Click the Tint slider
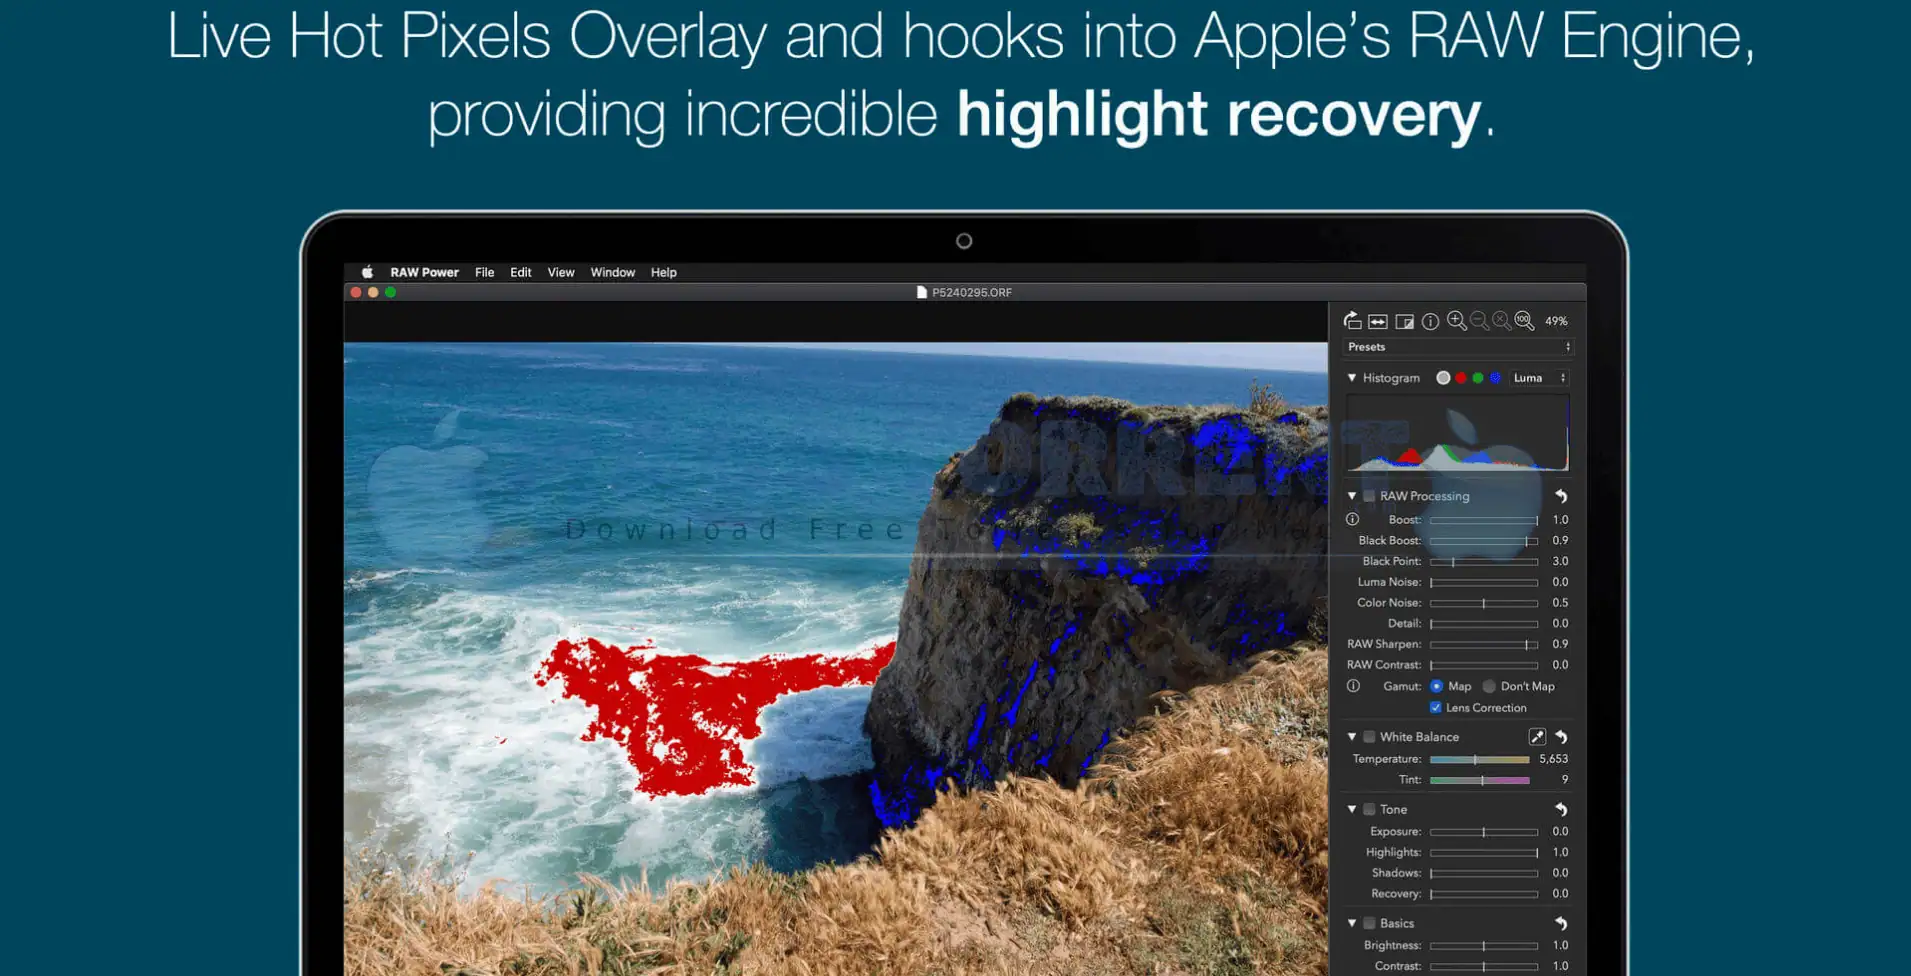The height and width of the screenshot is (976, 1911). [1480, 780]
